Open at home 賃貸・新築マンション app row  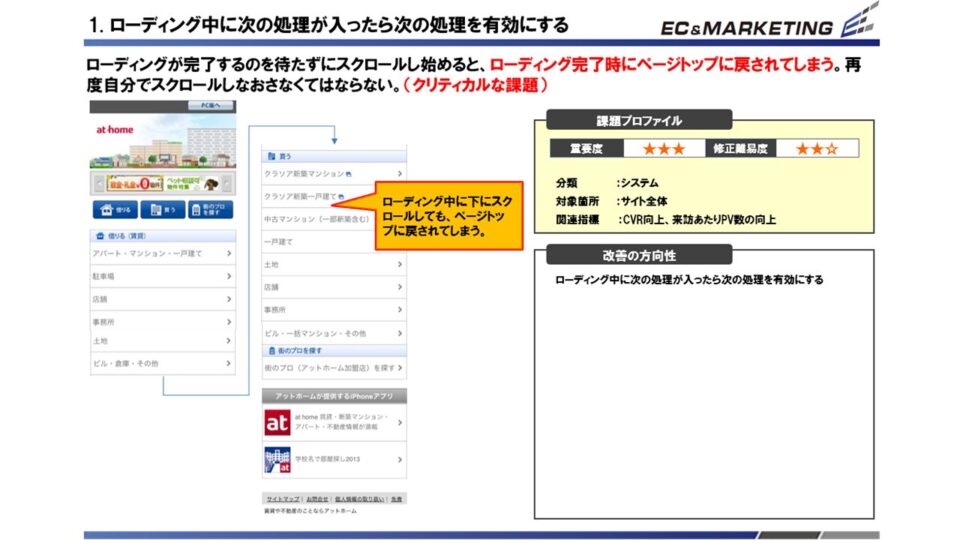(x=334, y=422)
